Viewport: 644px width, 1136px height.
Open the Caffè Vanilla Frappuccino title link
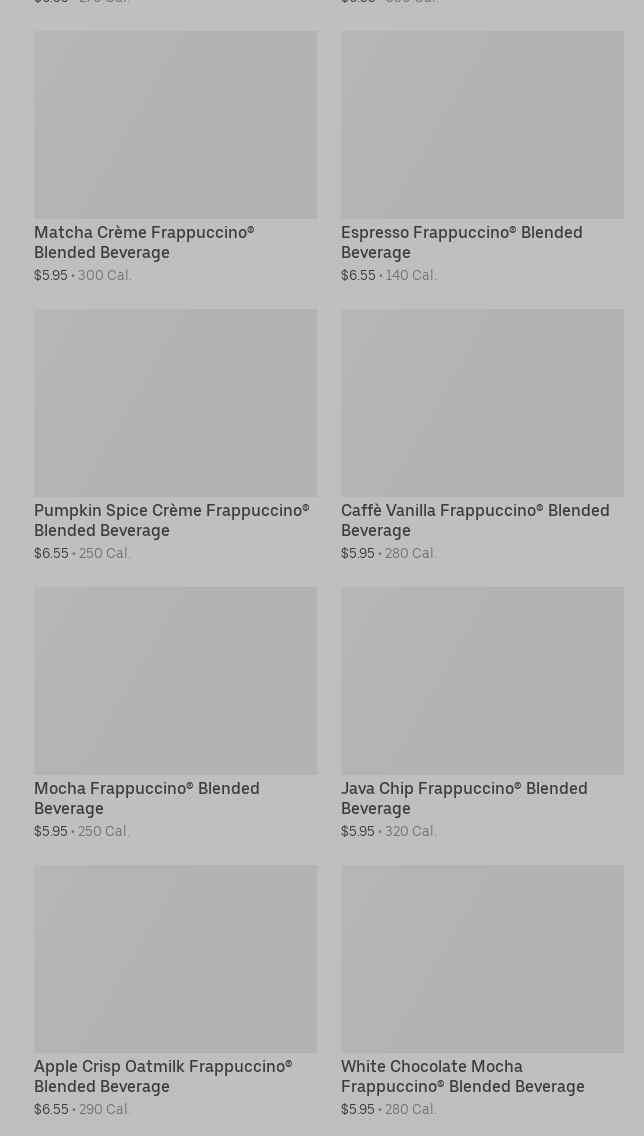click(x=474, y=520)
